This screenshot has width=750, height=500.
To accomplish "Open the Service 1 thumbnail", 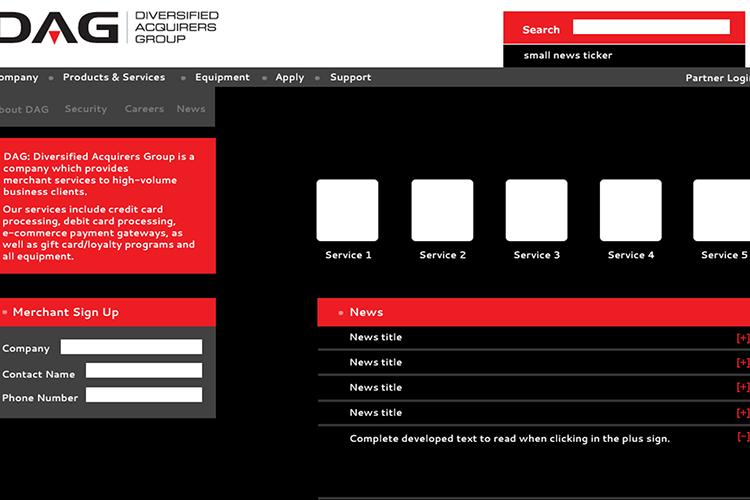I will pyautogui.click(x=347, y=210).
